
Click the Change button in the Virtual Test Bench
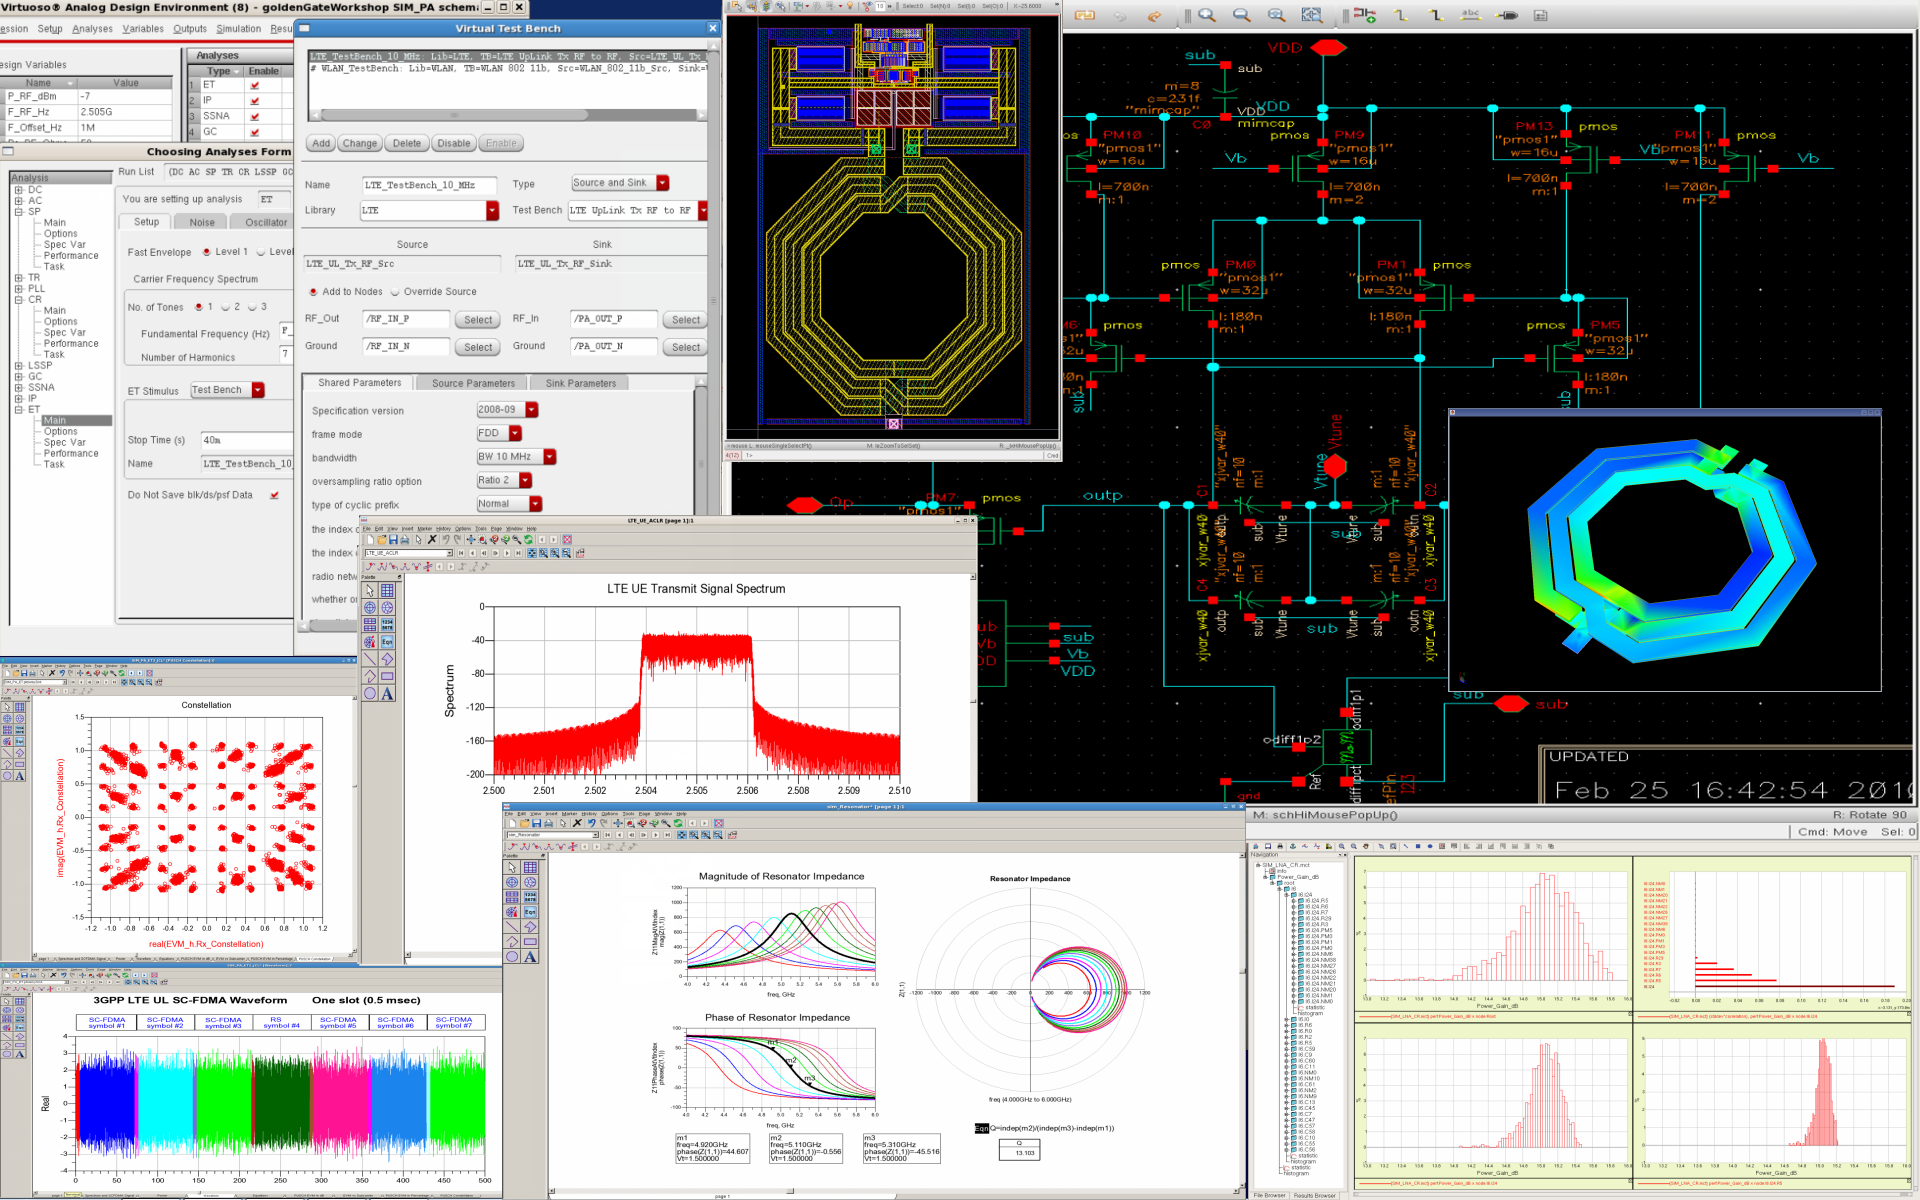pyautogui.click(x=359, y=143)
